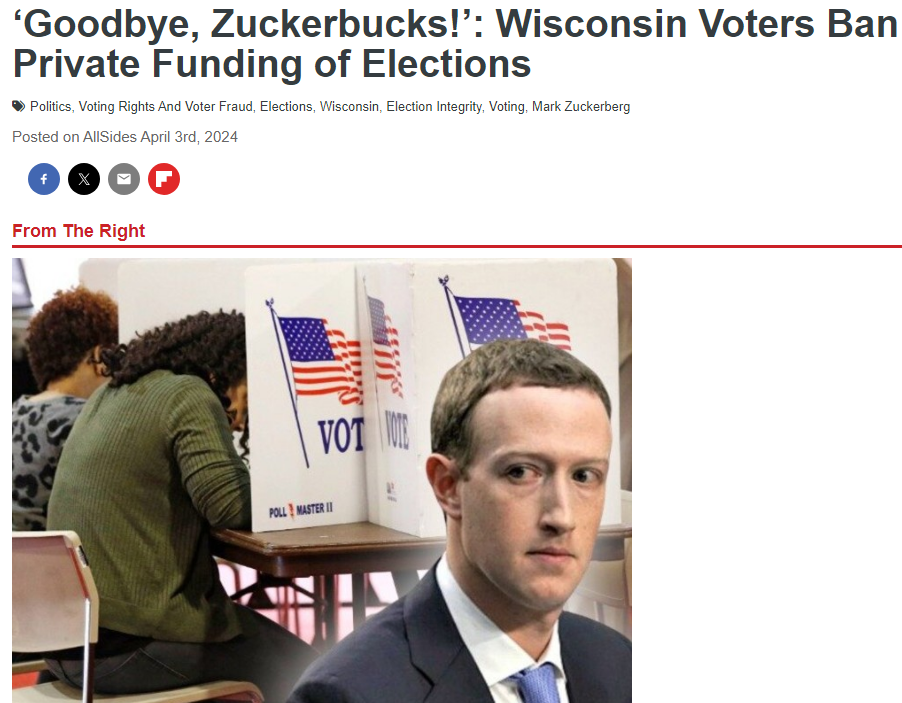The height and width of the screenshot is (703, 902).
Task: Open Voting Rights And Voter Fraud tag
Action: click(x=166, y=106)
